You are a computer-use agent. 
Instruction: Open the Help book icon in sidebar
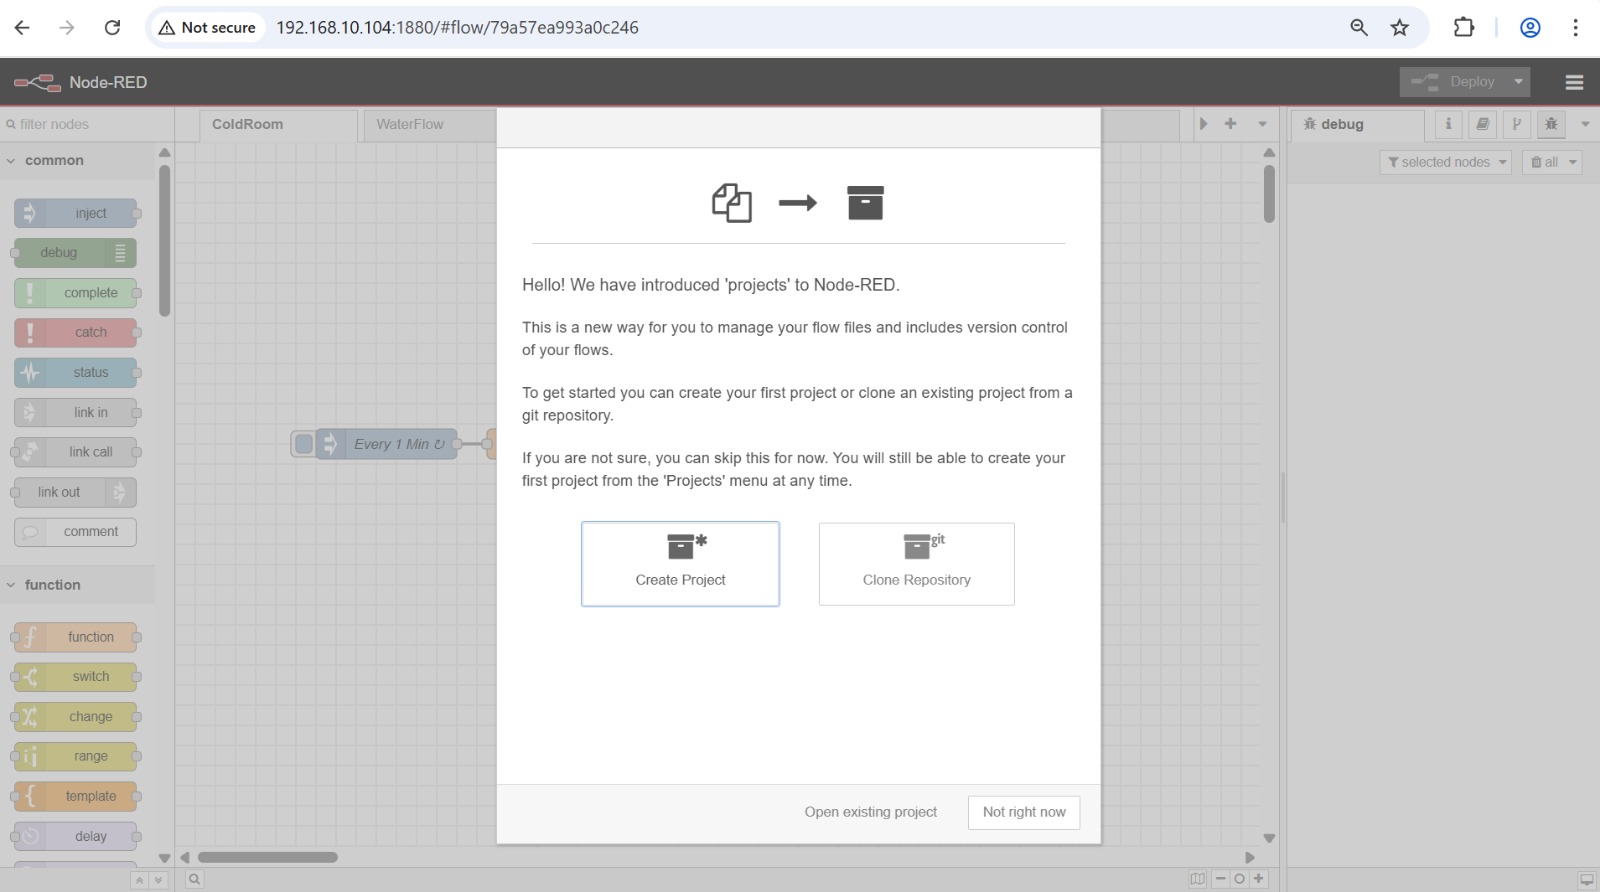[1482, 124]
